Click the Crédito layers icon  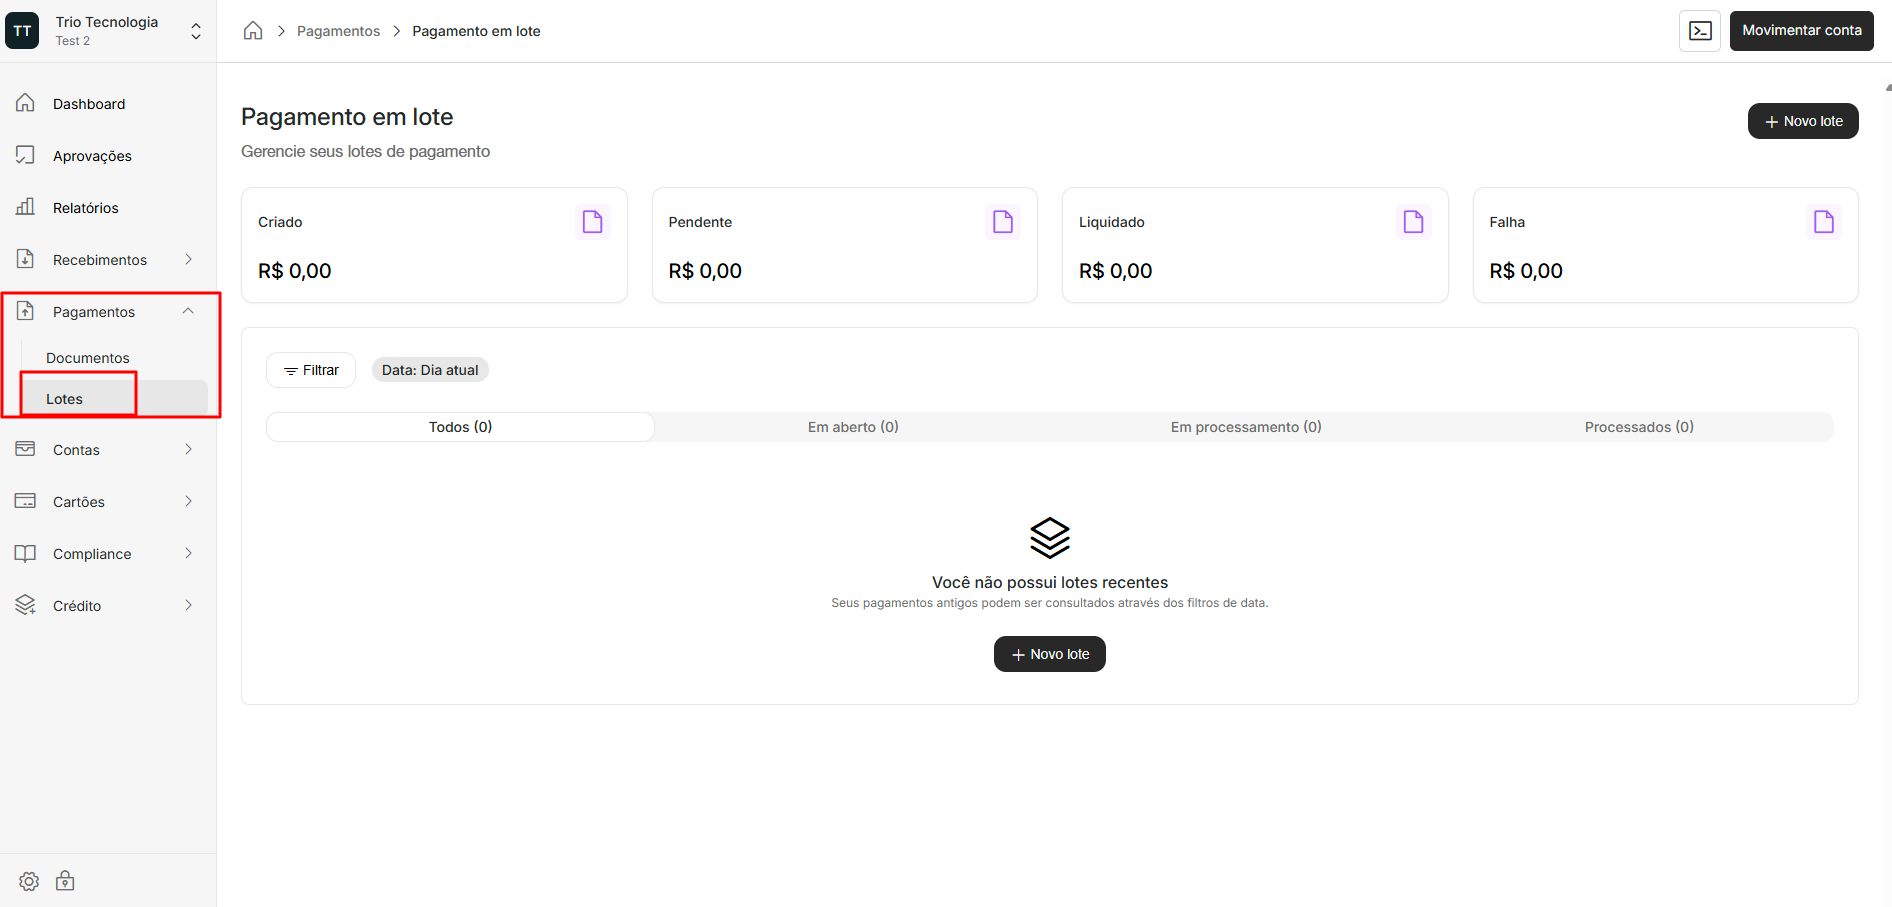pyautogui.click(x=26, y=605)
